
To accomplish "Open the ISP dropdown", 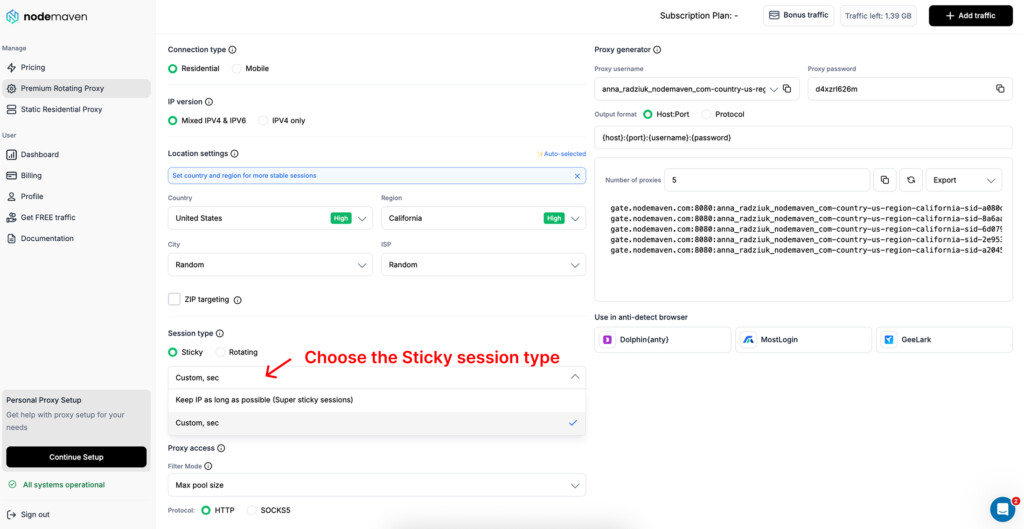I will coord(483,264).
